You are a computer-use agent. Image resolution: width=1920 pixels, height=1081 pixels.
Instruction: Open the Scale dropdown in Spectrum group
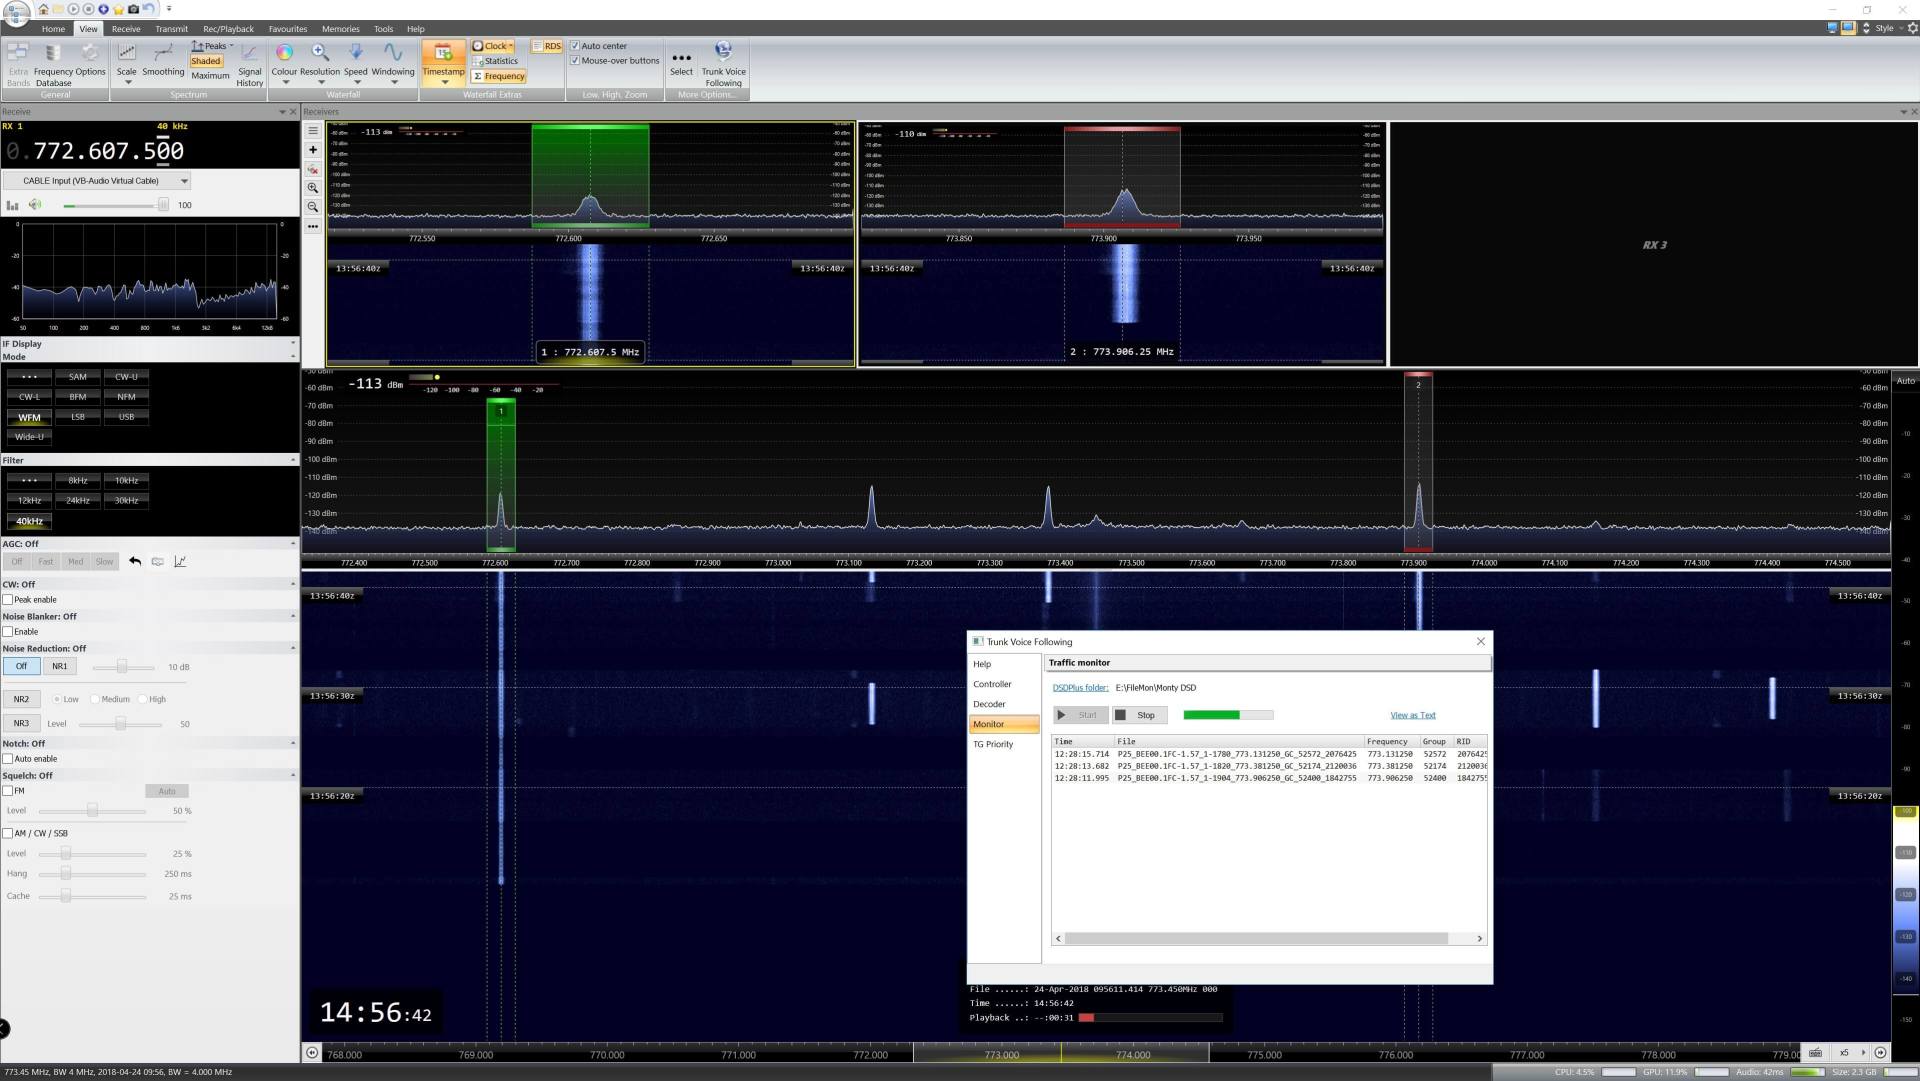(127, 80)
